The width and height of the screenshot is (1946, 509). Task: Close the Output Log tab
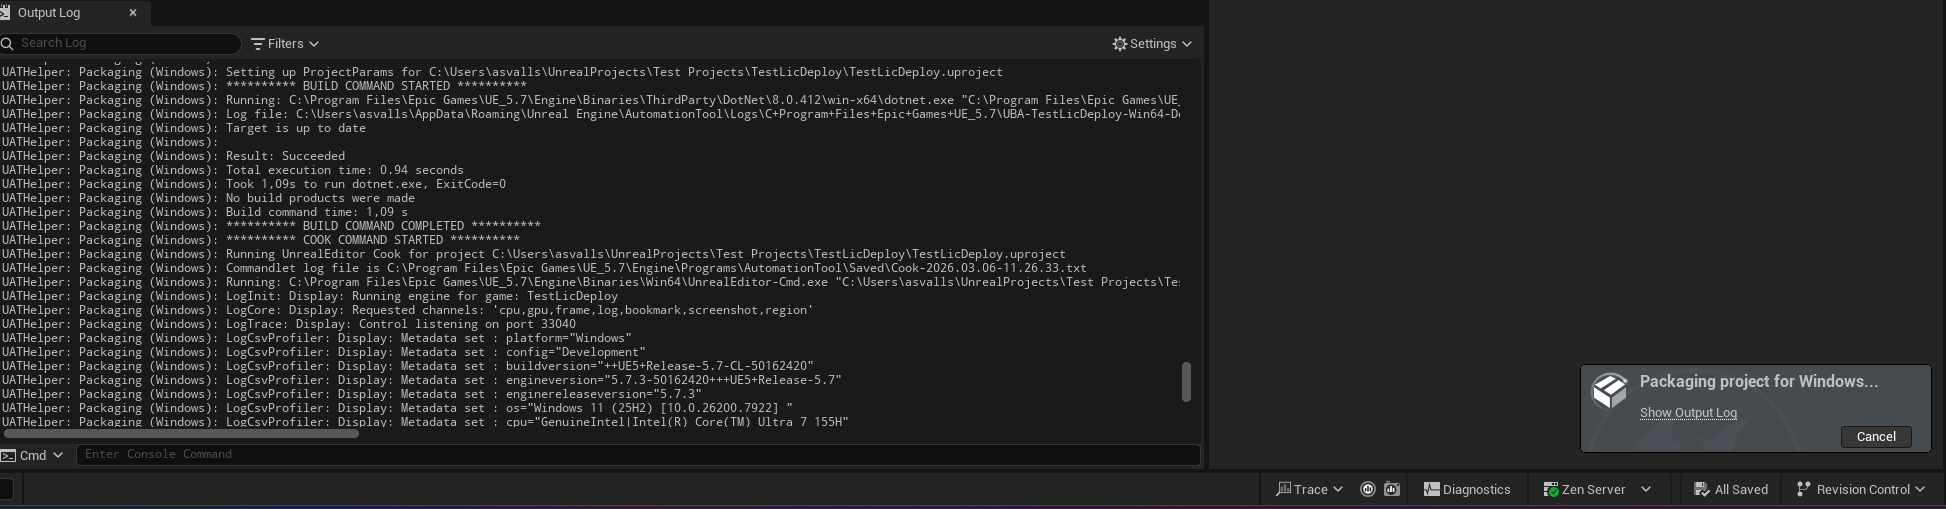(133, 13)
